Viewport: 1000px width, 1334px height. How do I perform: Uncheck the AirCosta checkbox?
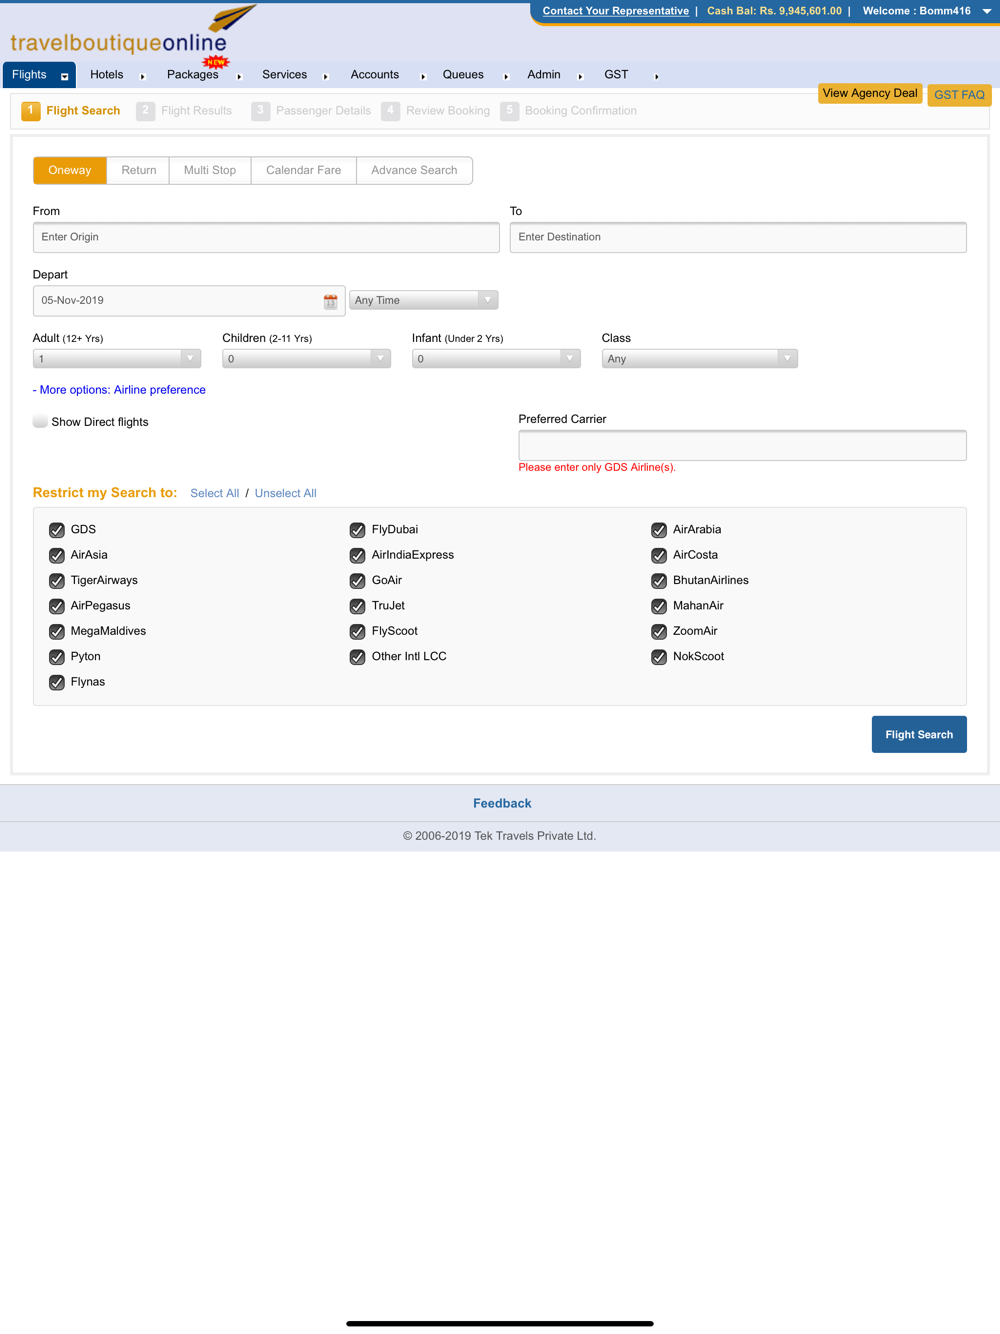pos(659,555)
